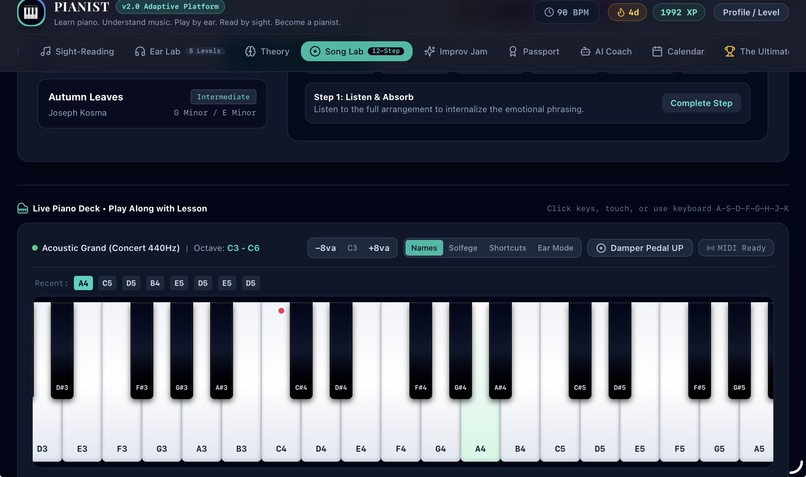The image size is (806, 477).
Task: Click the Intermediate difficulty badge
Action: pyautogui.click(x=224, y=97)
